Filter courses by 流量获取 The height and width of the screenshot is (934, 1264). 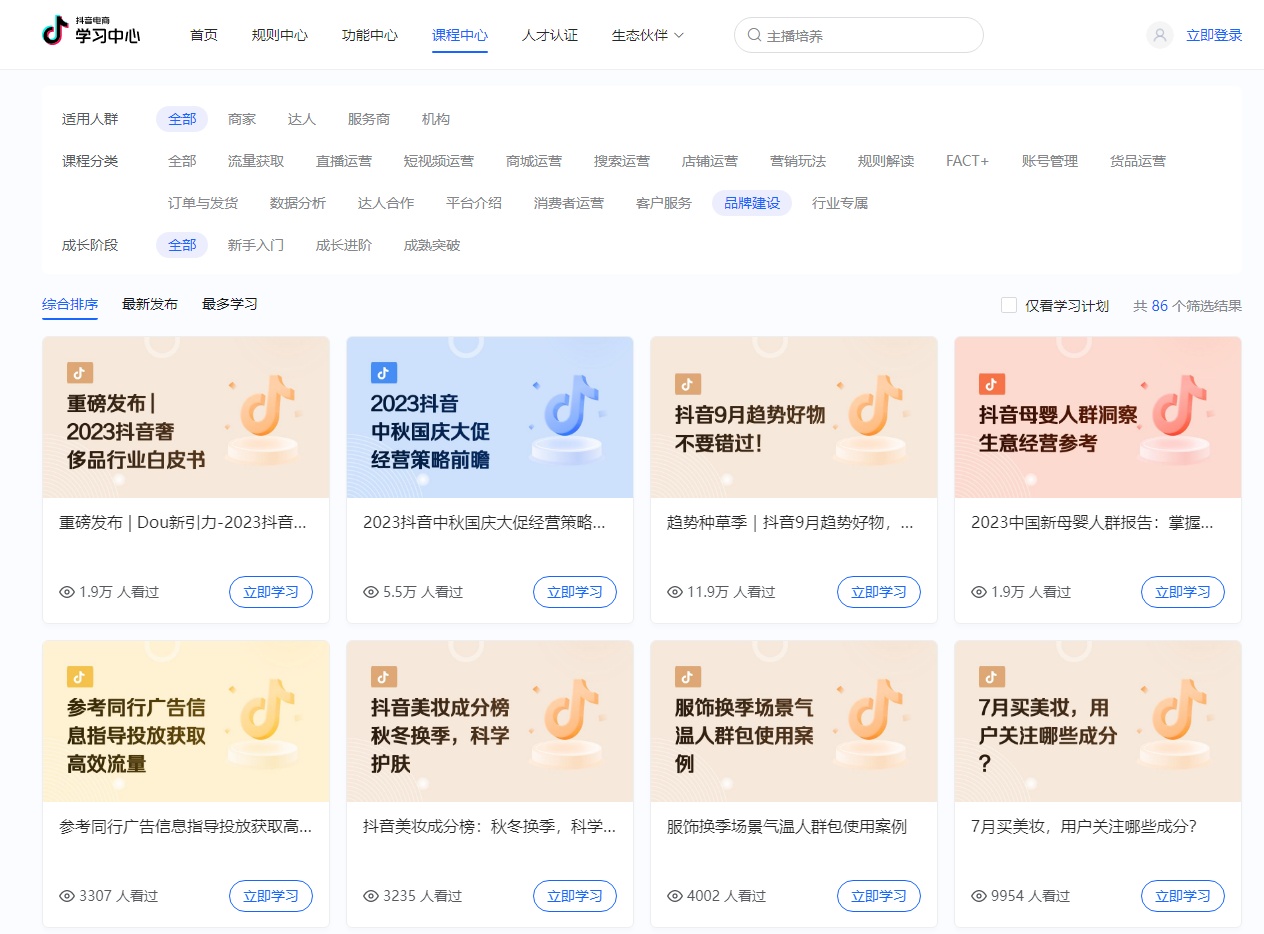point(256,161)
